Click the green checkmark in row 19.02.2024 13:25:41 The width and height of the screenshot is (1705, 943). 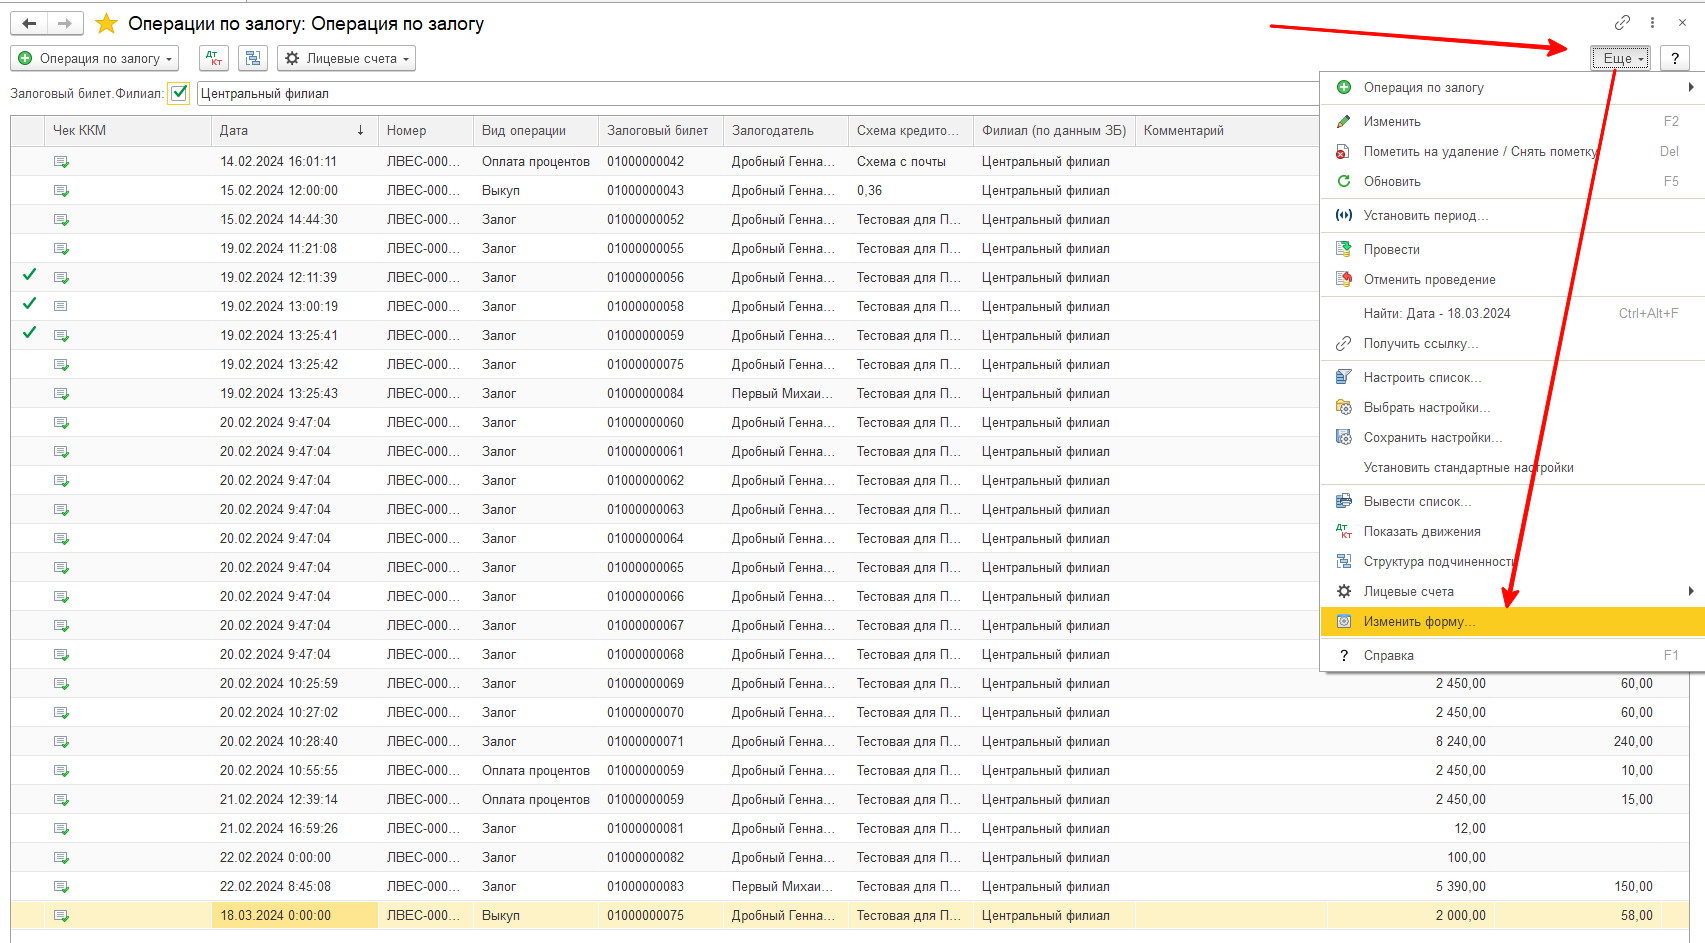point(29,333)
